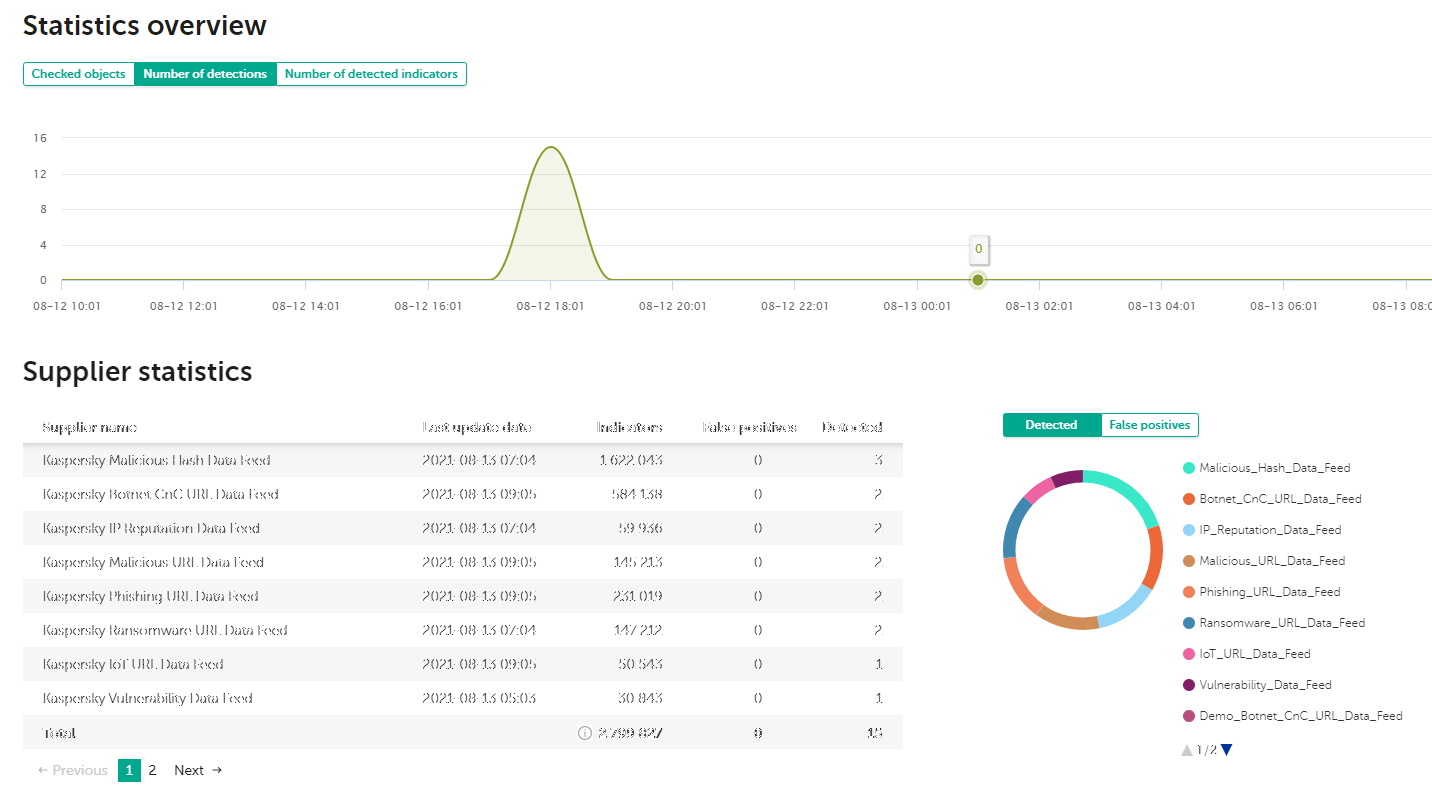Image resolution: width=1432 pixels, height=796 pixels.
Task: Sort by Supplier name column header
Action: (x=90, y=427)
